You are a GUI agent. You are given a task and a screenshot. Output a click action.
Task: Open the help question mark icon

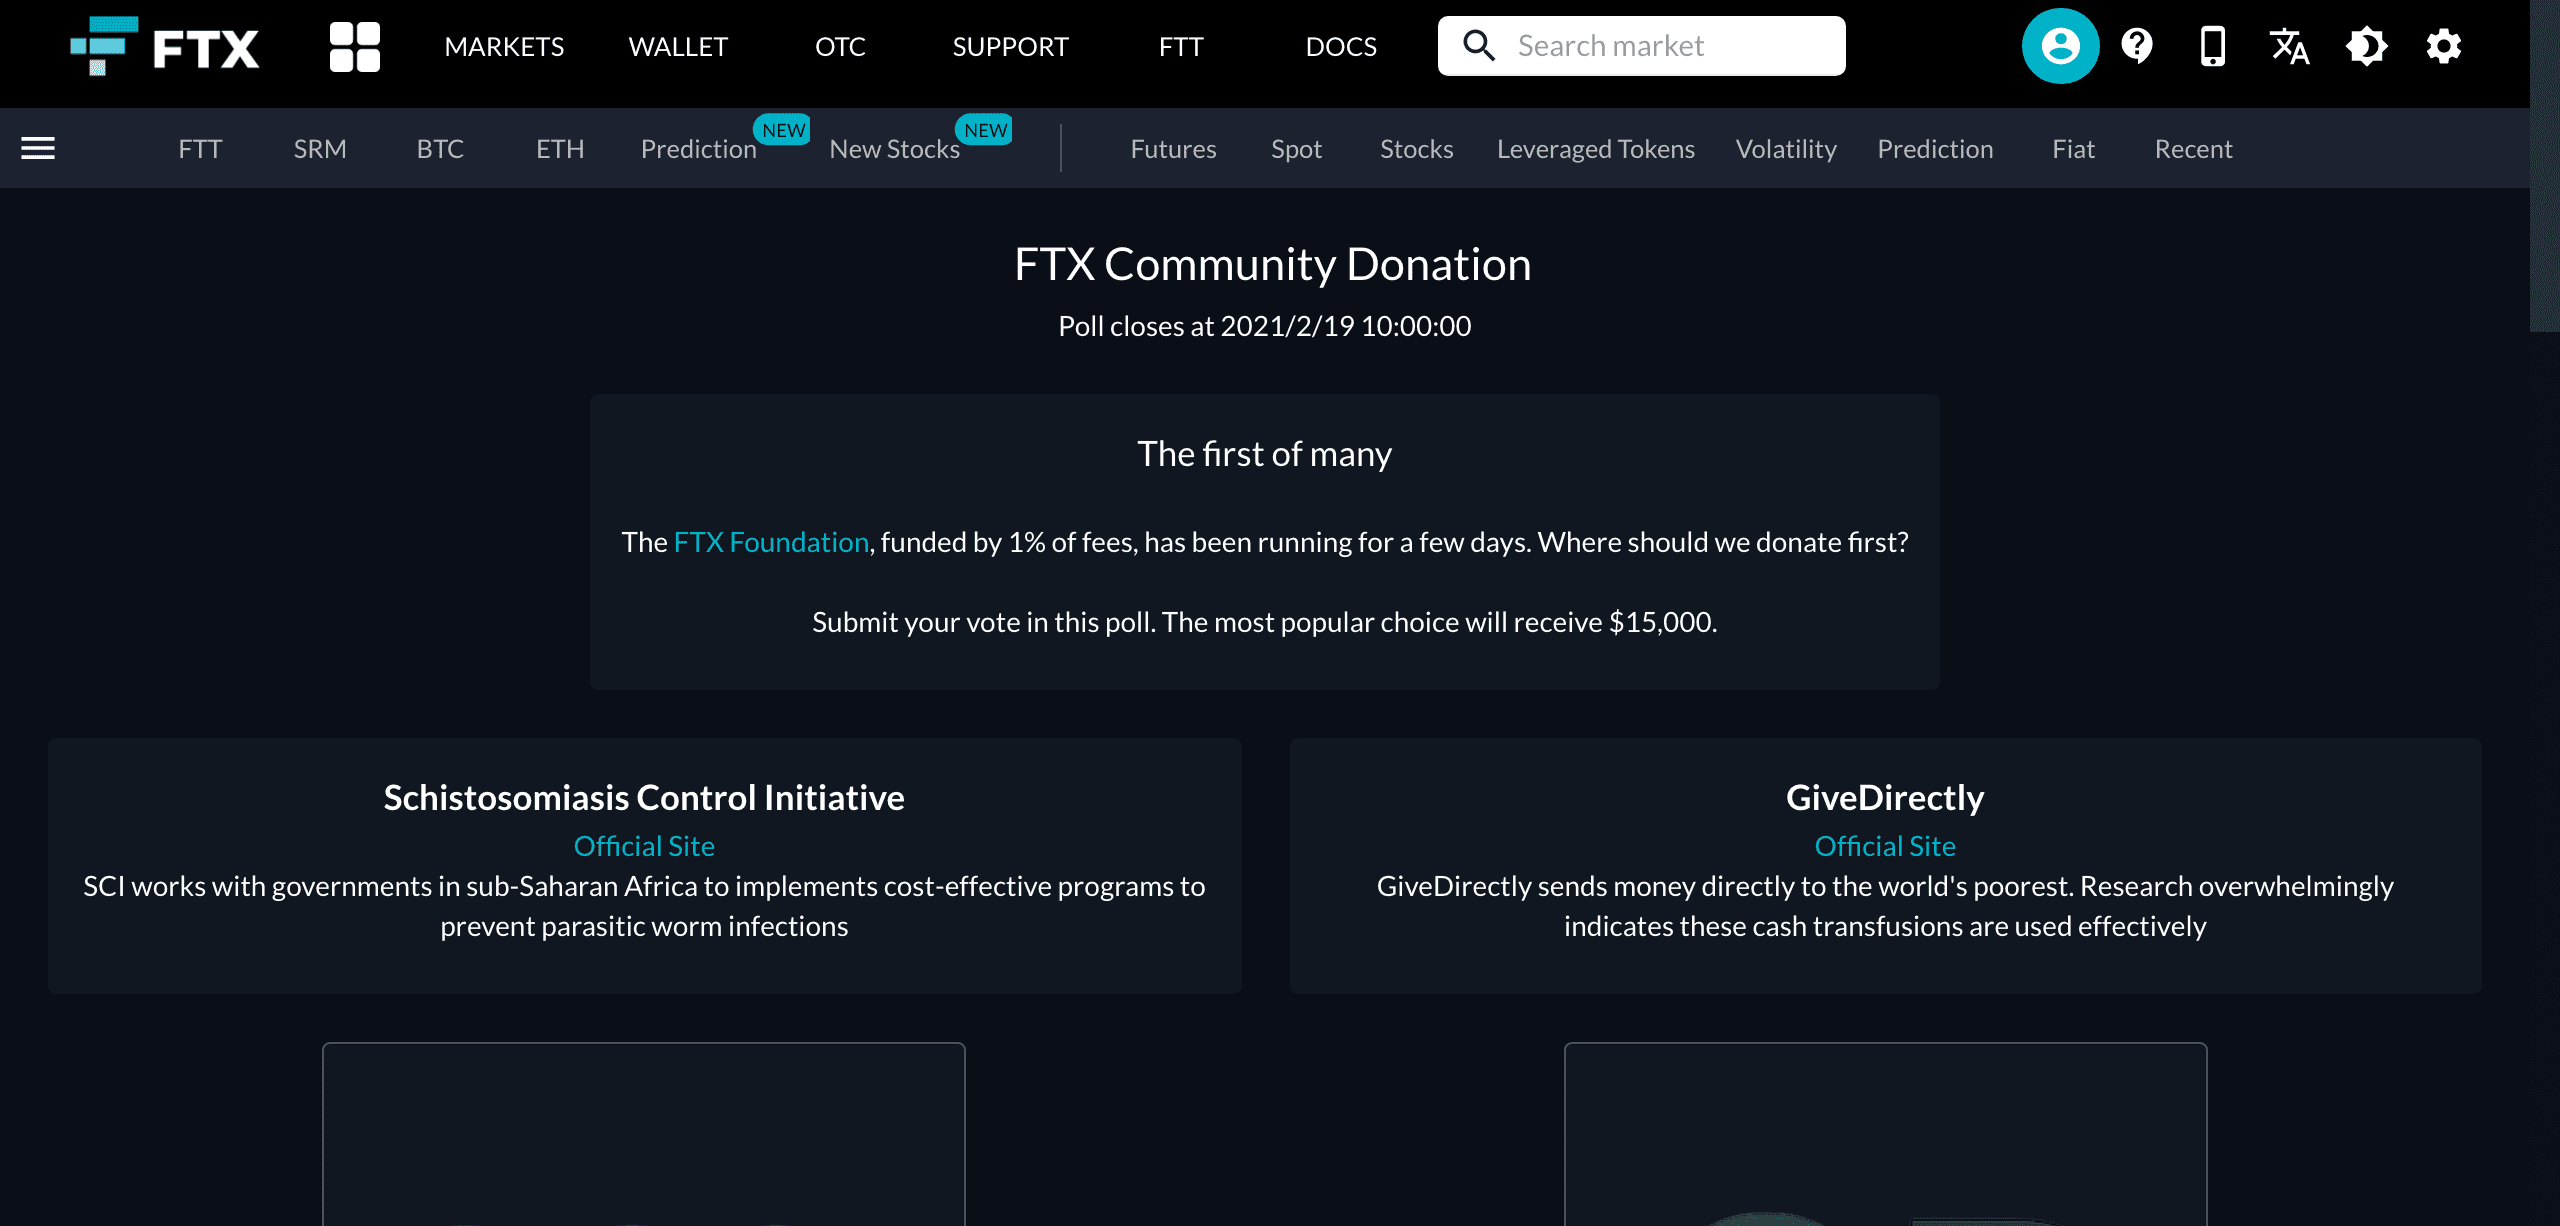click(2137, 46)
